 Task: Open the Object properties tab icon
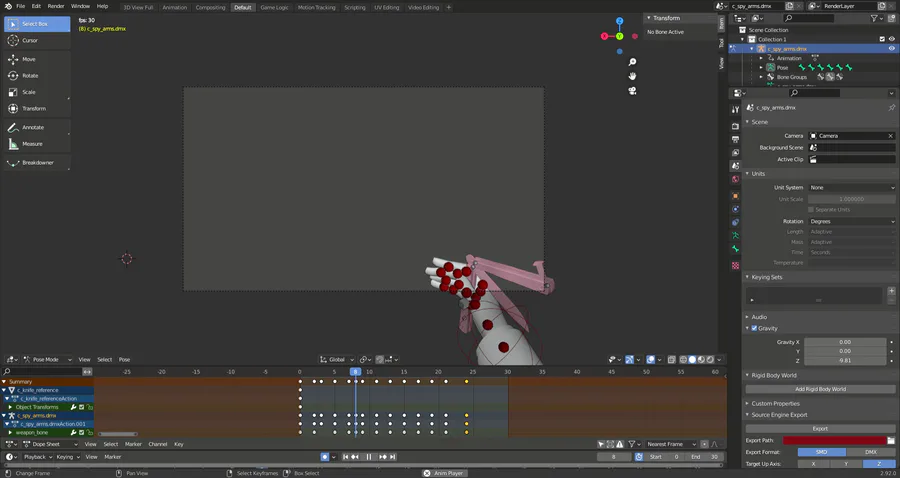click(735, 196)
